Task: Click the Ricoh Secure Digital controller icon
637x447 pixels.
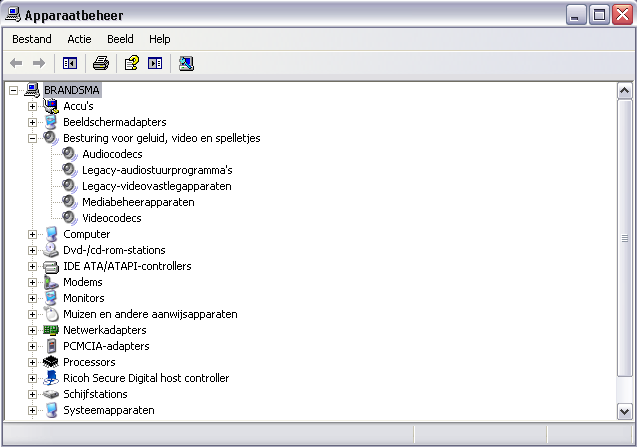Action: [51, 378]
